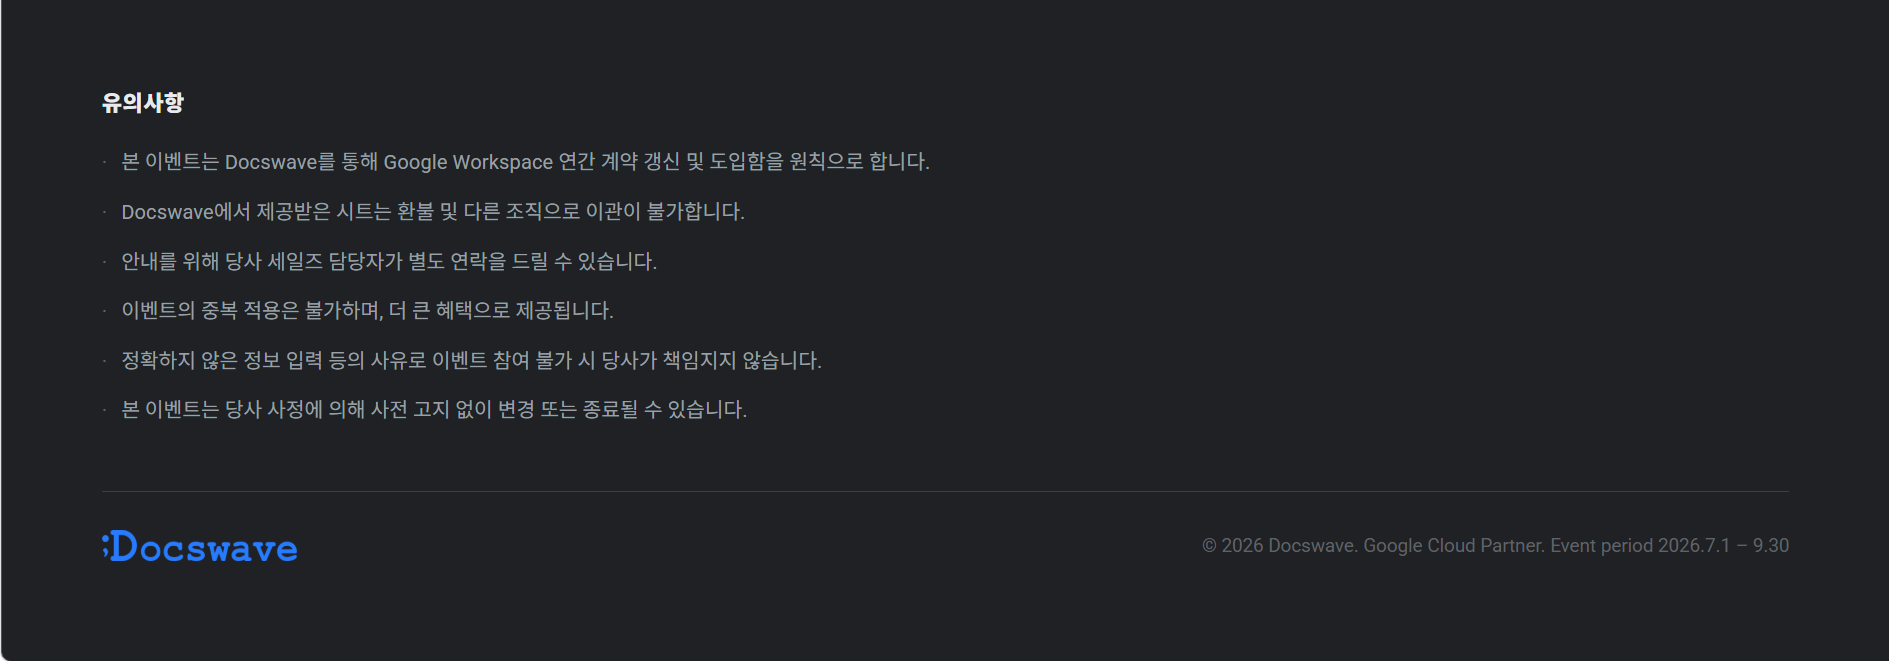Click the colon-dot mark left of Docswave logo

(x=105, y=545)
